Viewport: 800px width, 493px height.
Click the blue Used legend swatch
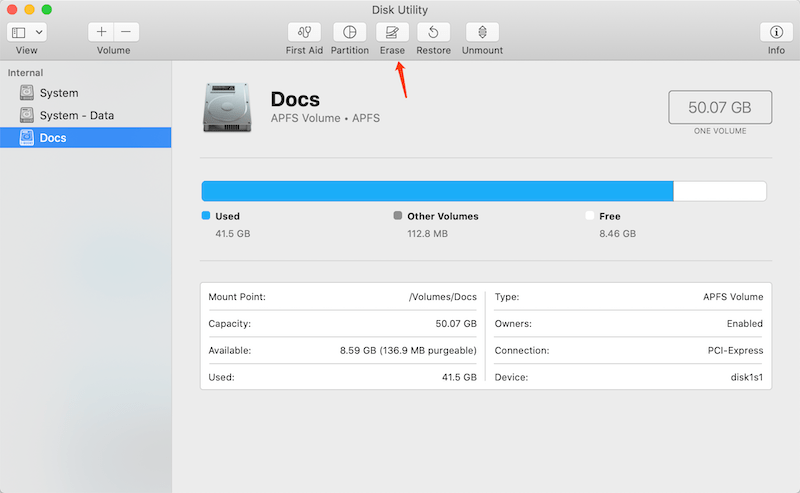point(206,216)
